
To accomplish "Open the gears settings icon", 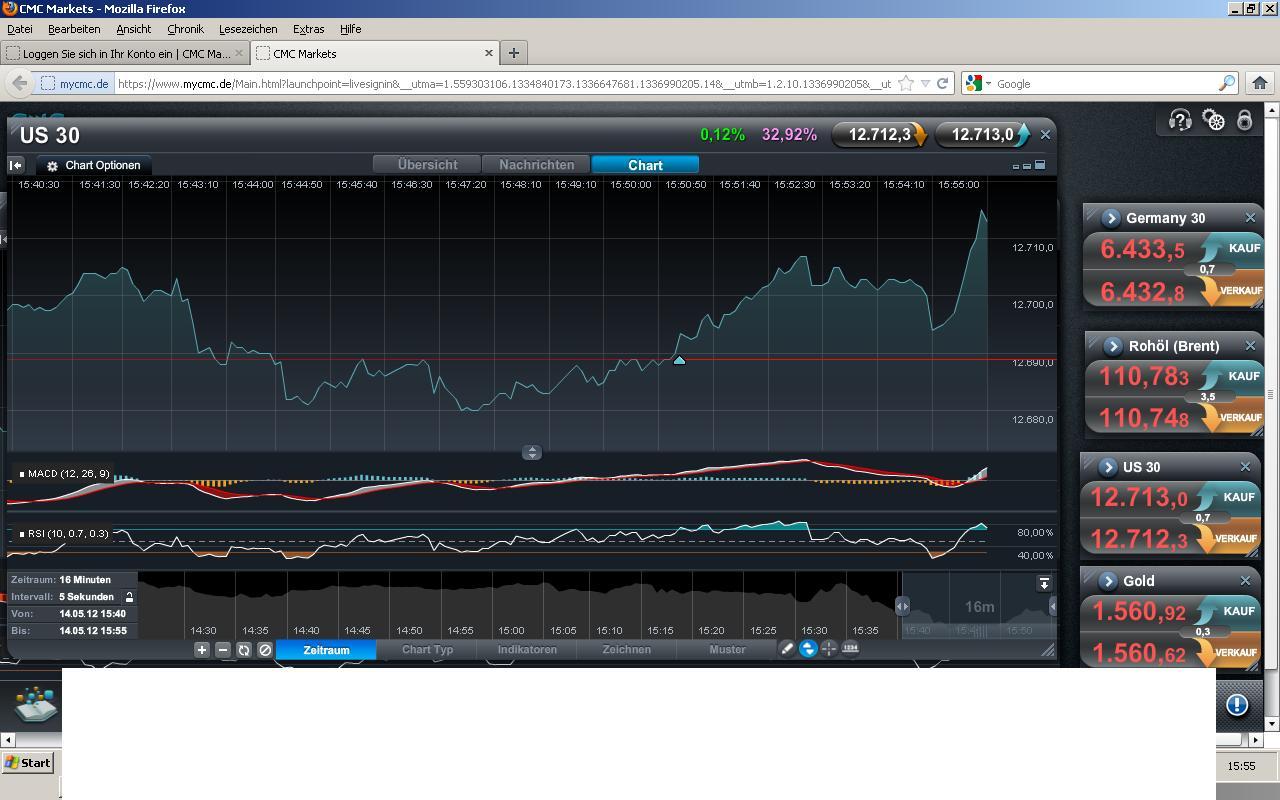I will click(1213, 121).
